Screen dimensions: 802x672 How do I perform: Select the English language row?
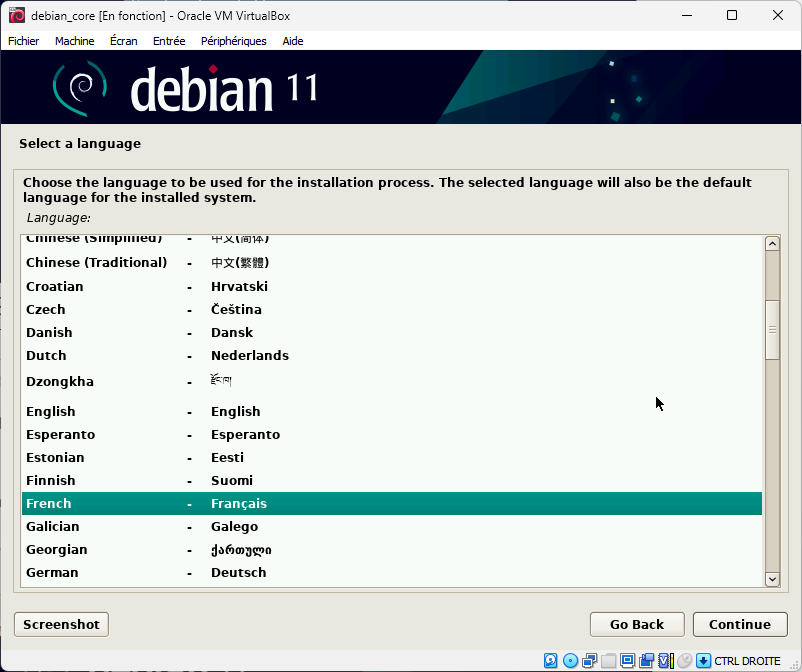pyautogui.click(x=392, y=412)
